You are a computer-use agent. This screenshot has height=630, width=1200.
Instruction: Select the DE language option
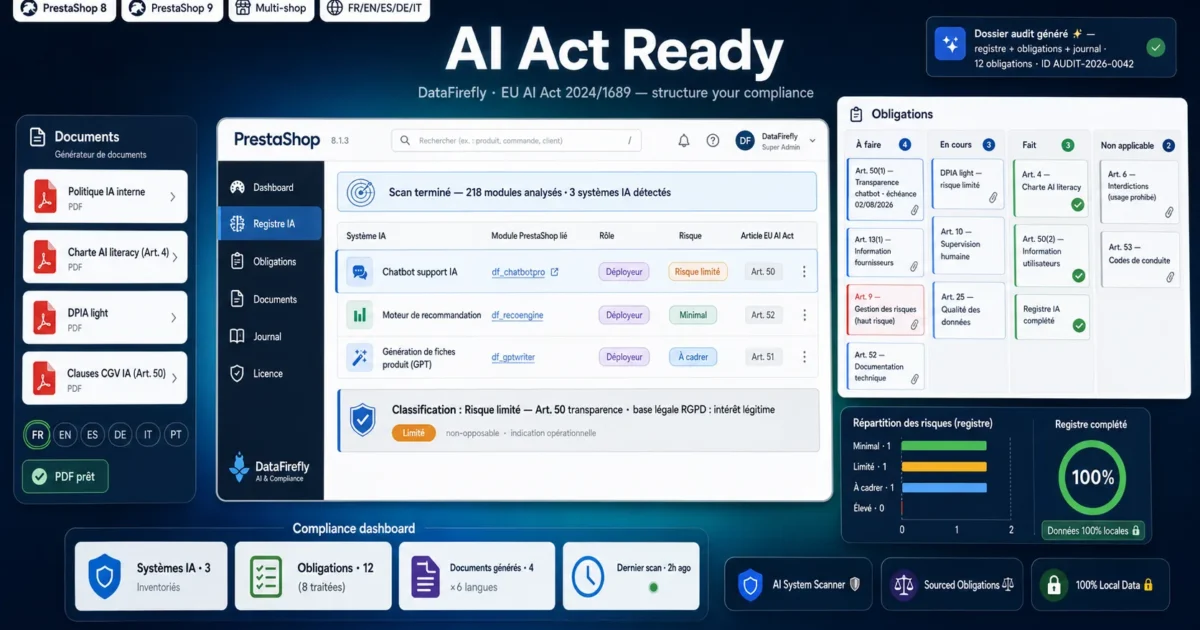pos(121,435)
